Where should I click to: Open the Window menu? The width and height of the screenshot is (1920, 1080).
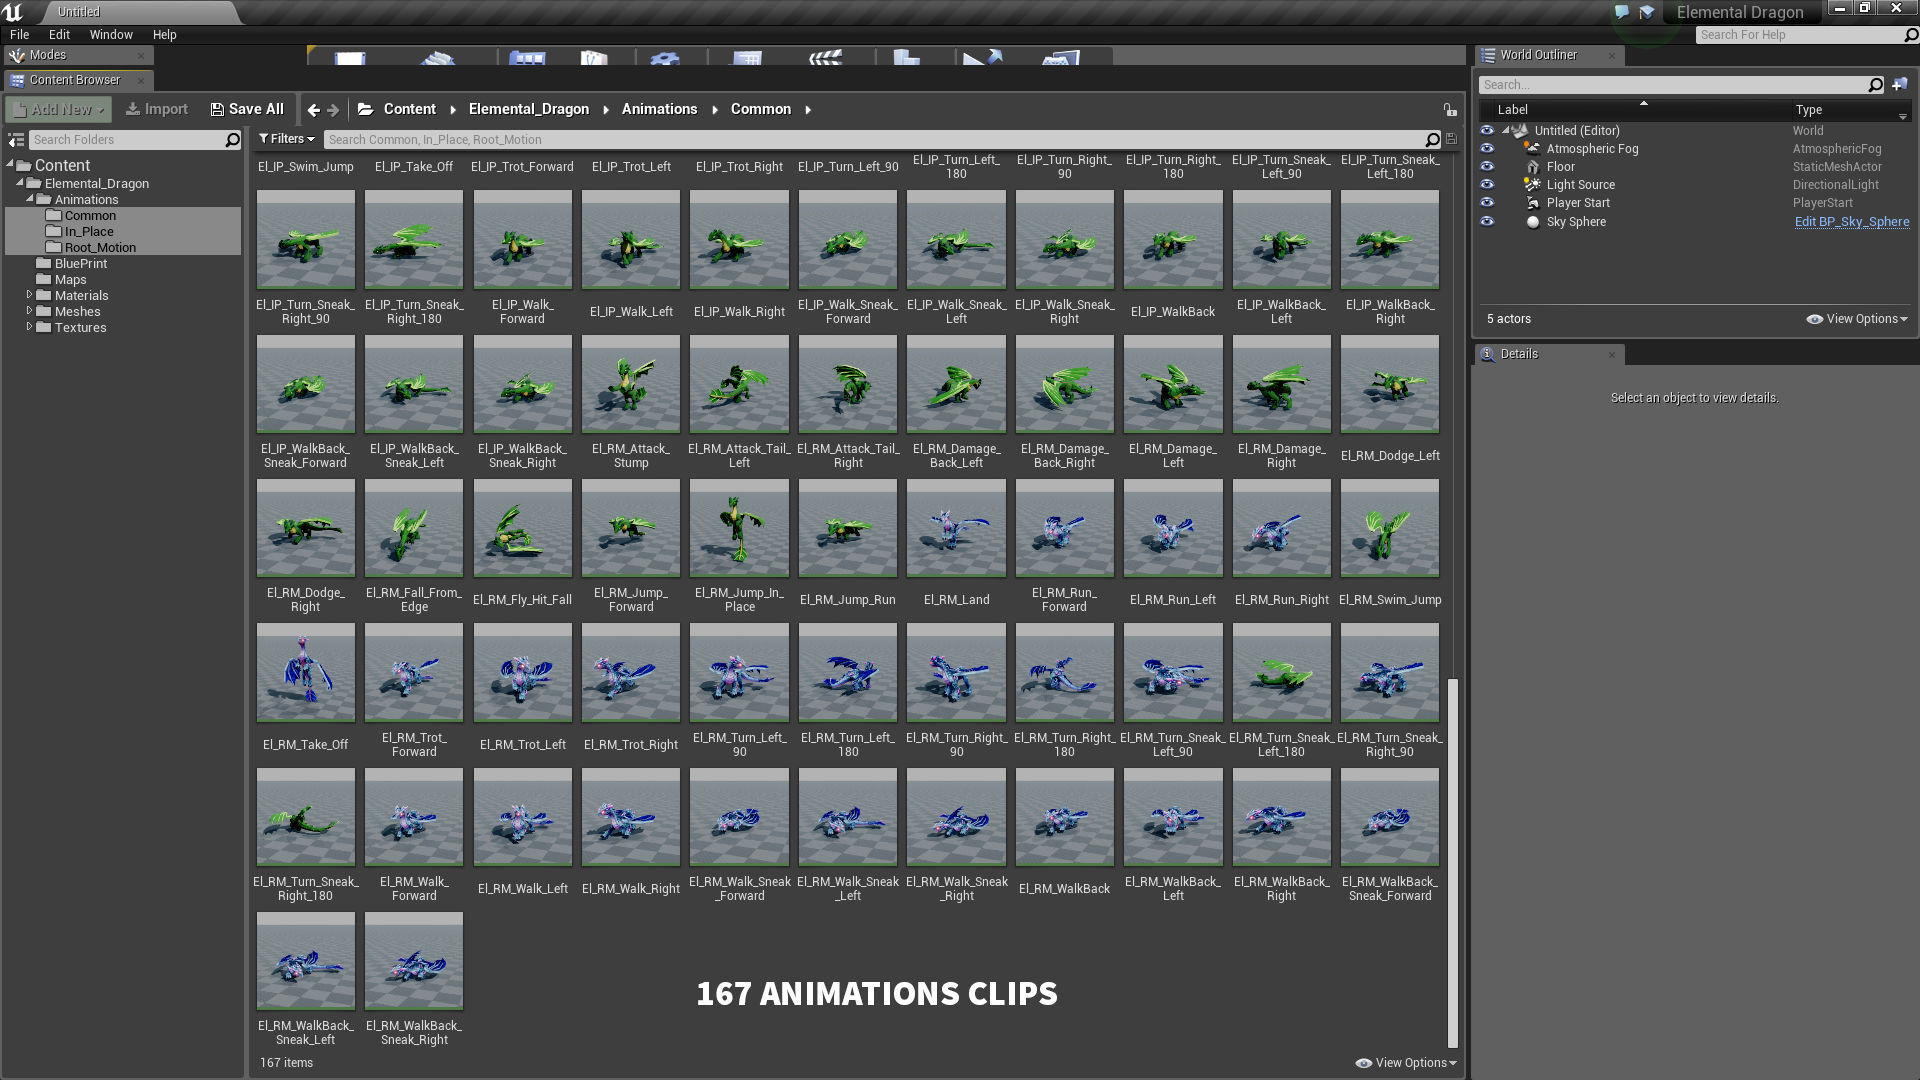tap(110, 34)
